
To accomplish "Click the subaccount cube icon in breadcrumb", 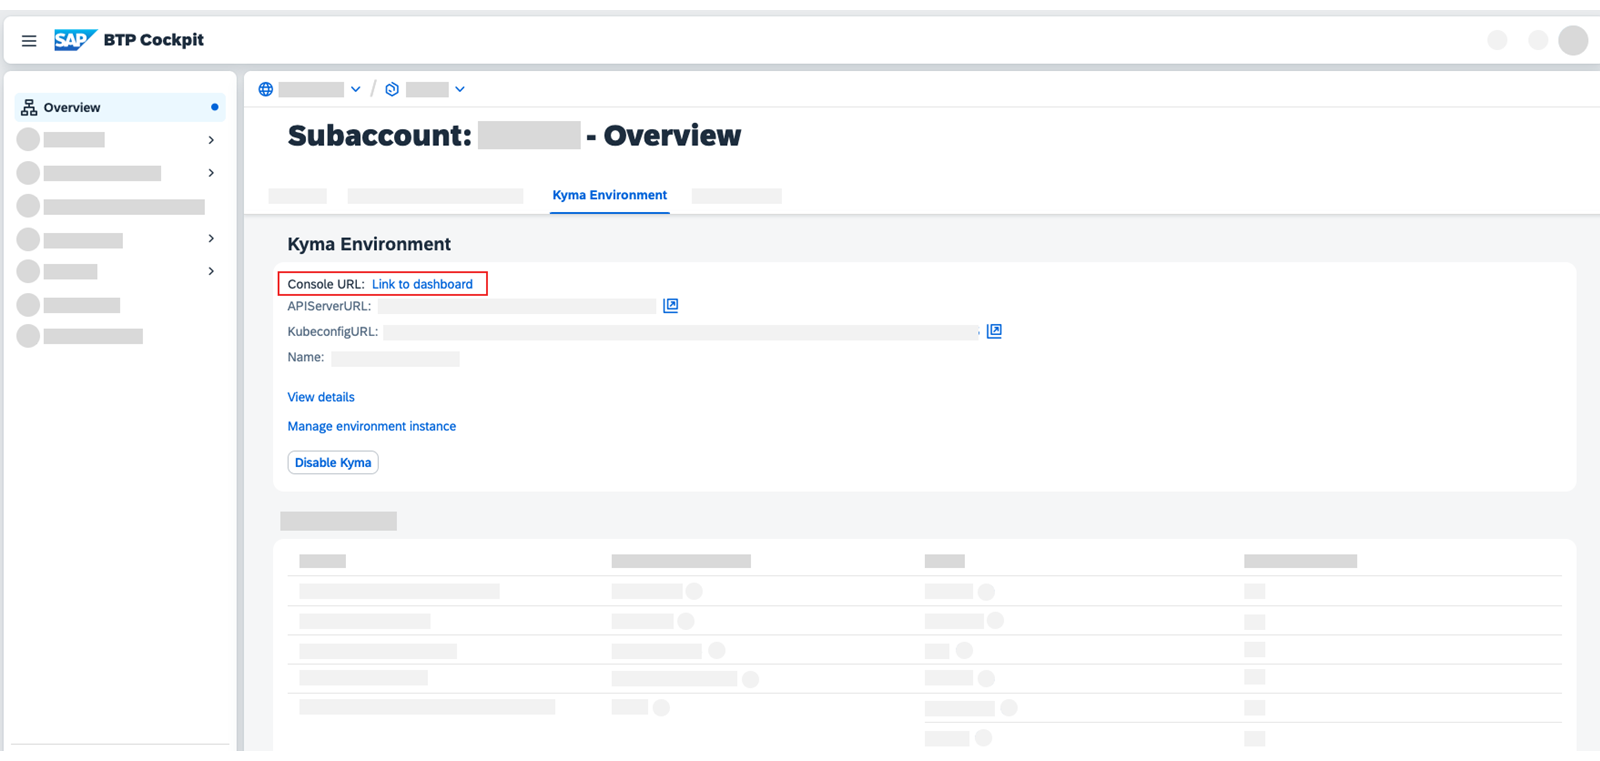I will [392, 89].
